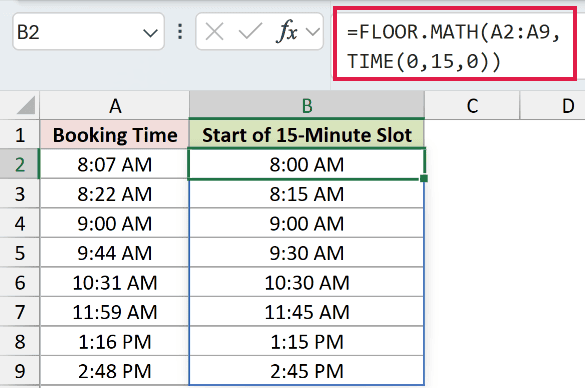Expand the Name Box dropdown arrow

pyautogui.click(x=150, y=34)
